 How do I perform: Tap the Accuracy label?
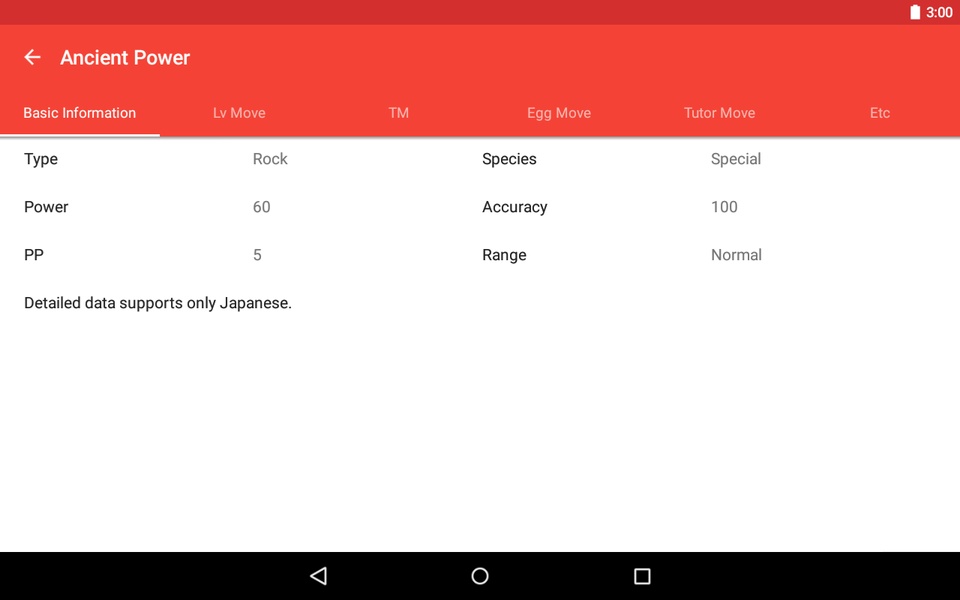515,207
